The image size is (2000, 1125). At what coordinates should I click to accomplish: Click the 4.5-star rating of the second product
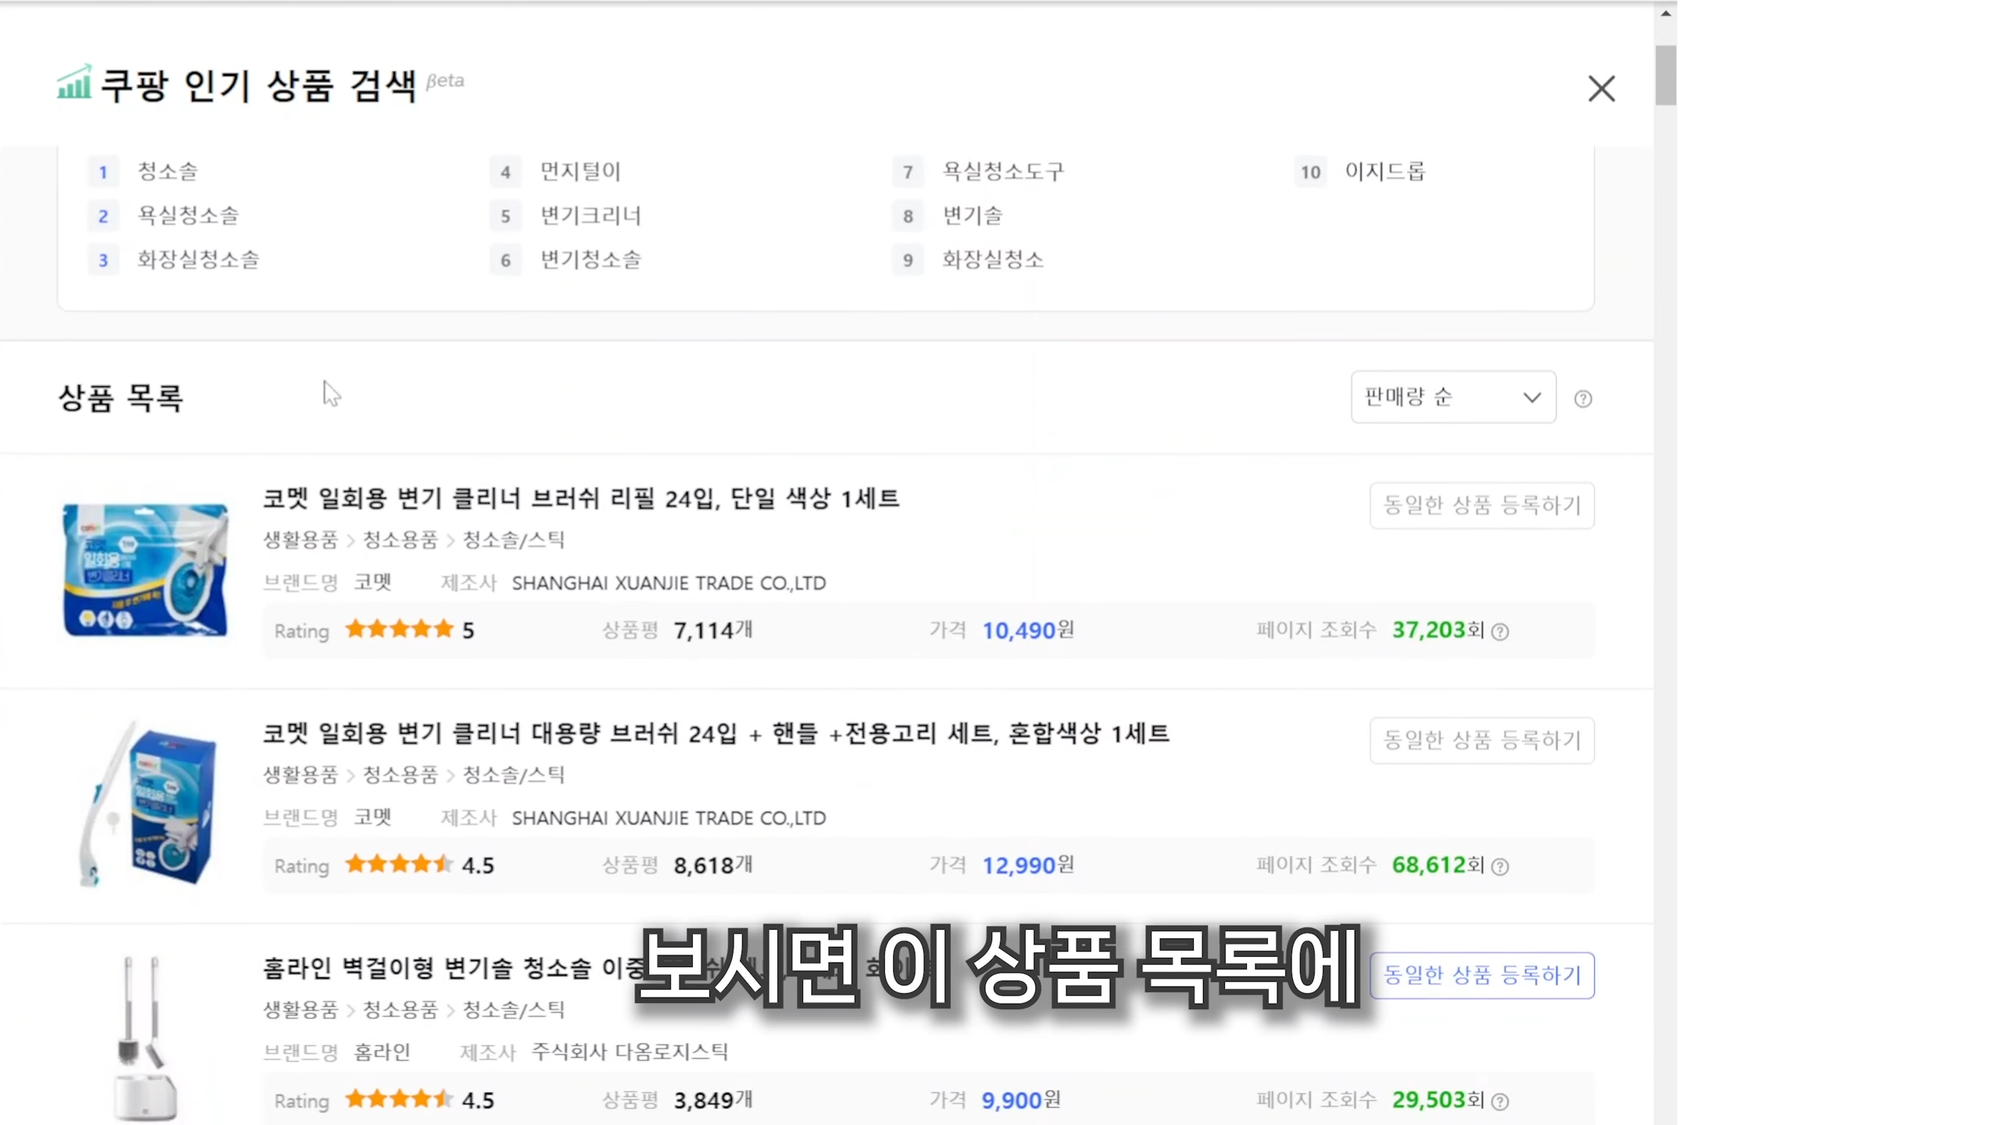click(399, 864)
